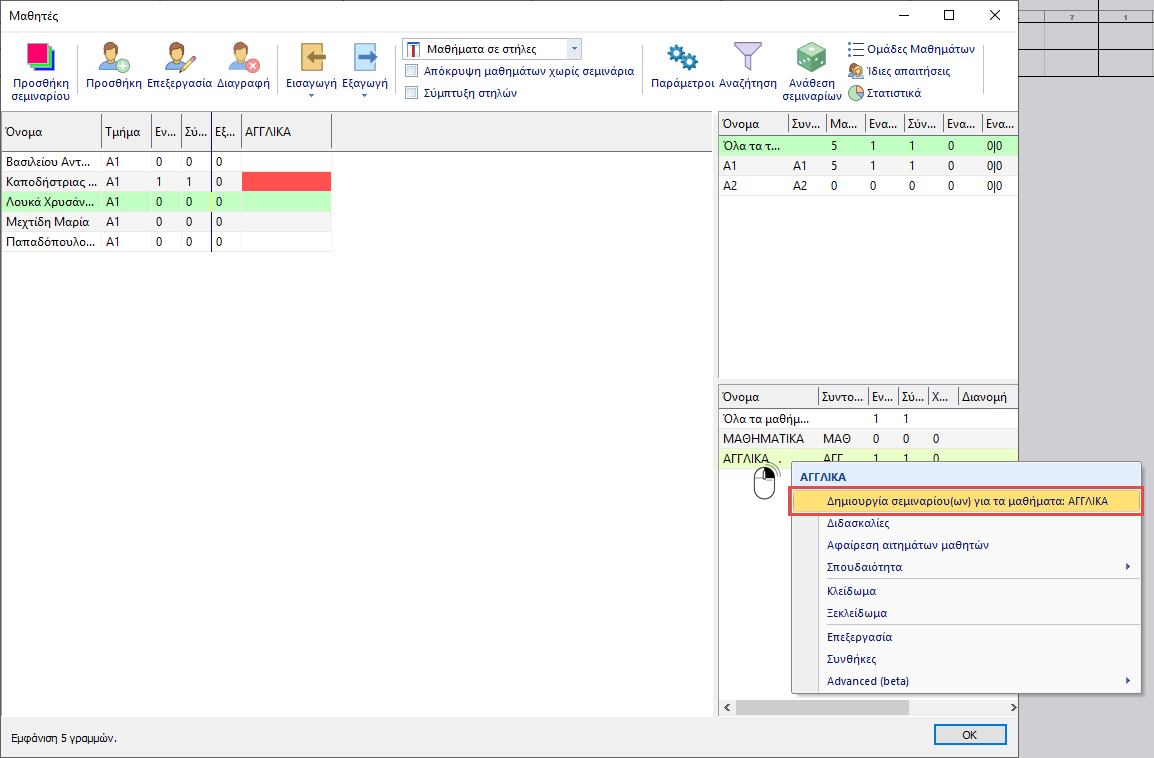Open Στατιστικά pie chart icon
1154x758 pixels.
(857, 93)
